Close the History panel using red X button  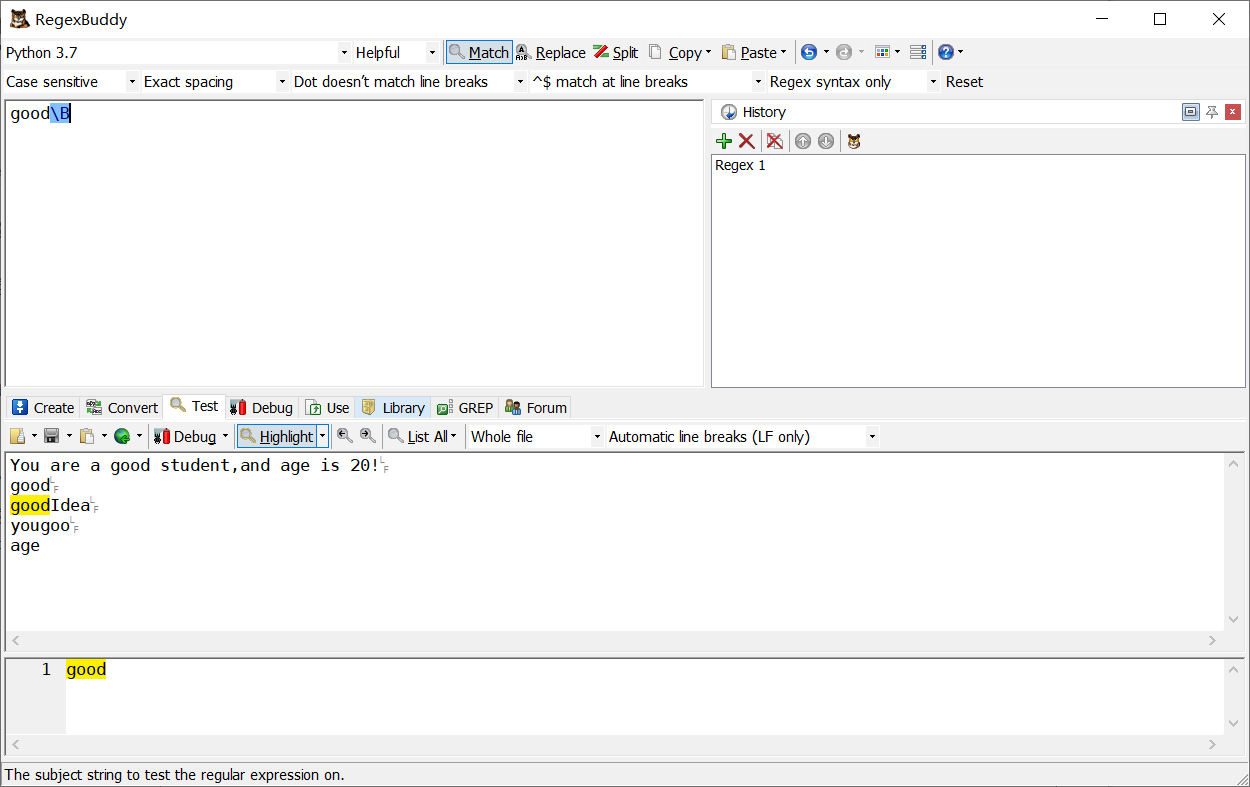tap(1233, 112)
